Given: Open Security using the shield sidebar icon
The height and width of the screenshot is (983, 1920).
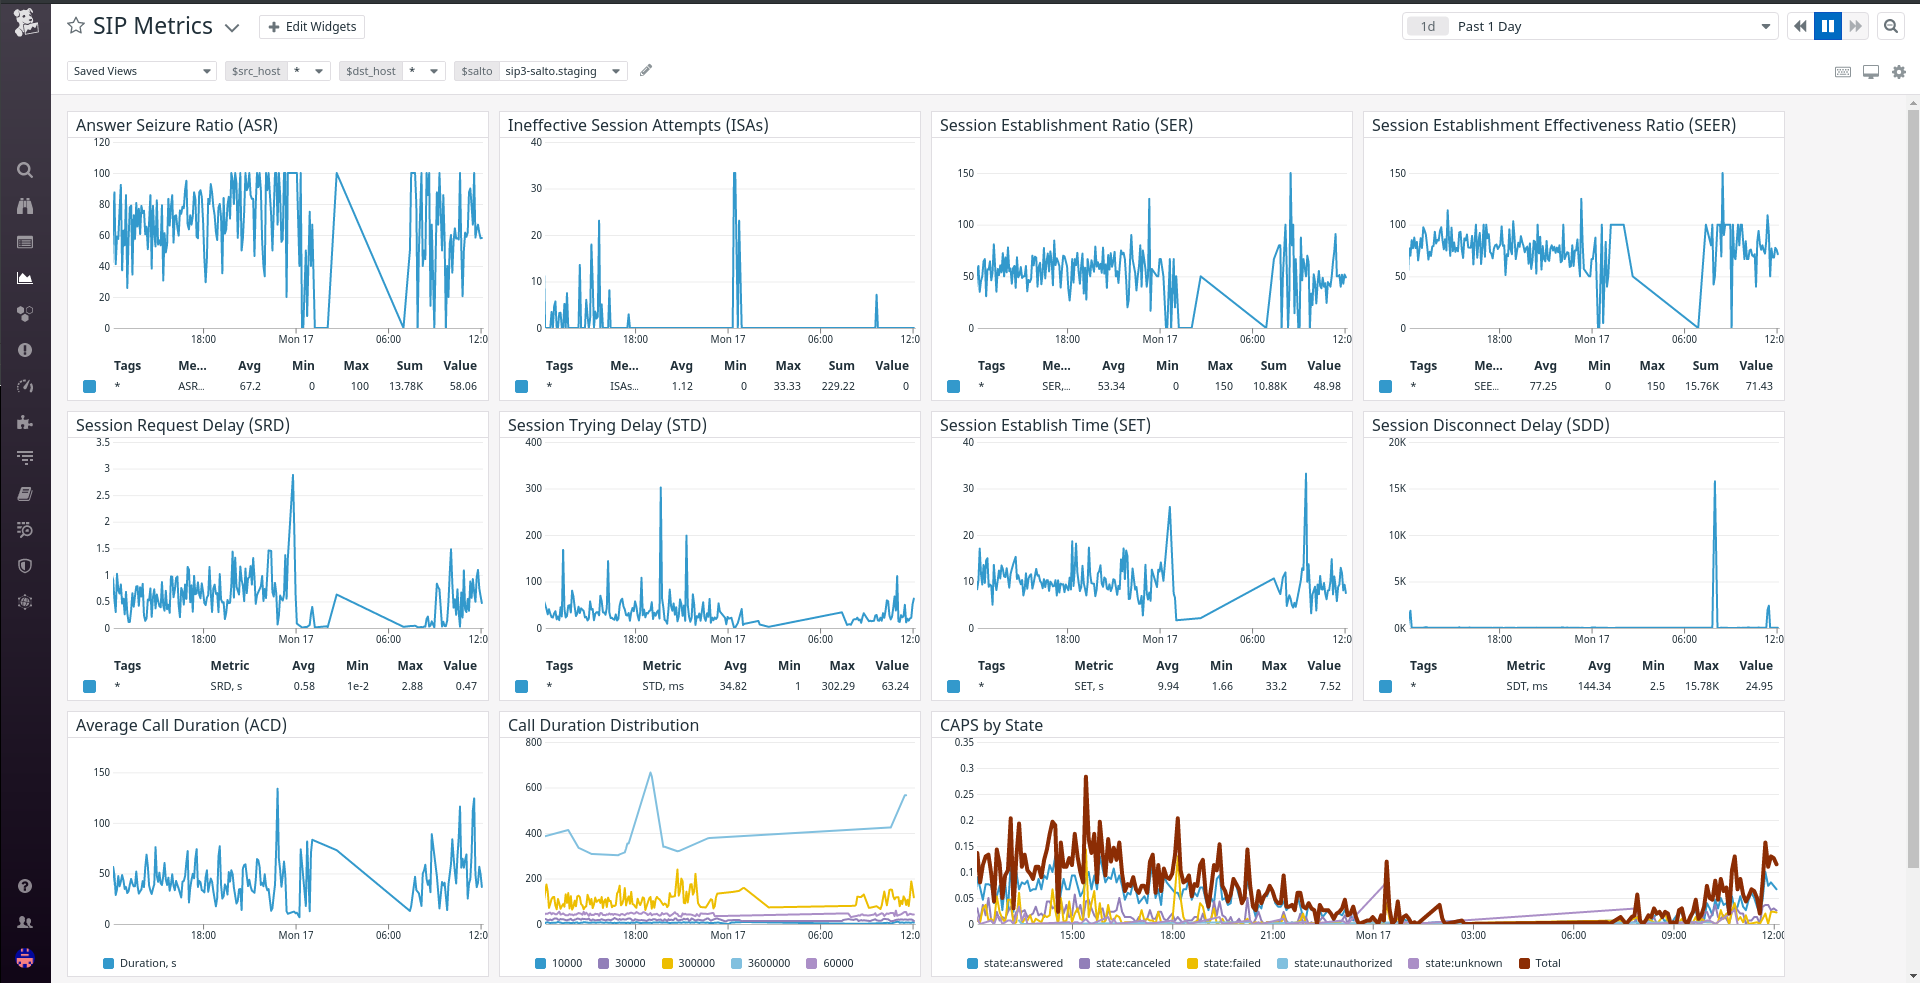Looking at the screenshot, I should pyautogui.click(x=25, y=565).
